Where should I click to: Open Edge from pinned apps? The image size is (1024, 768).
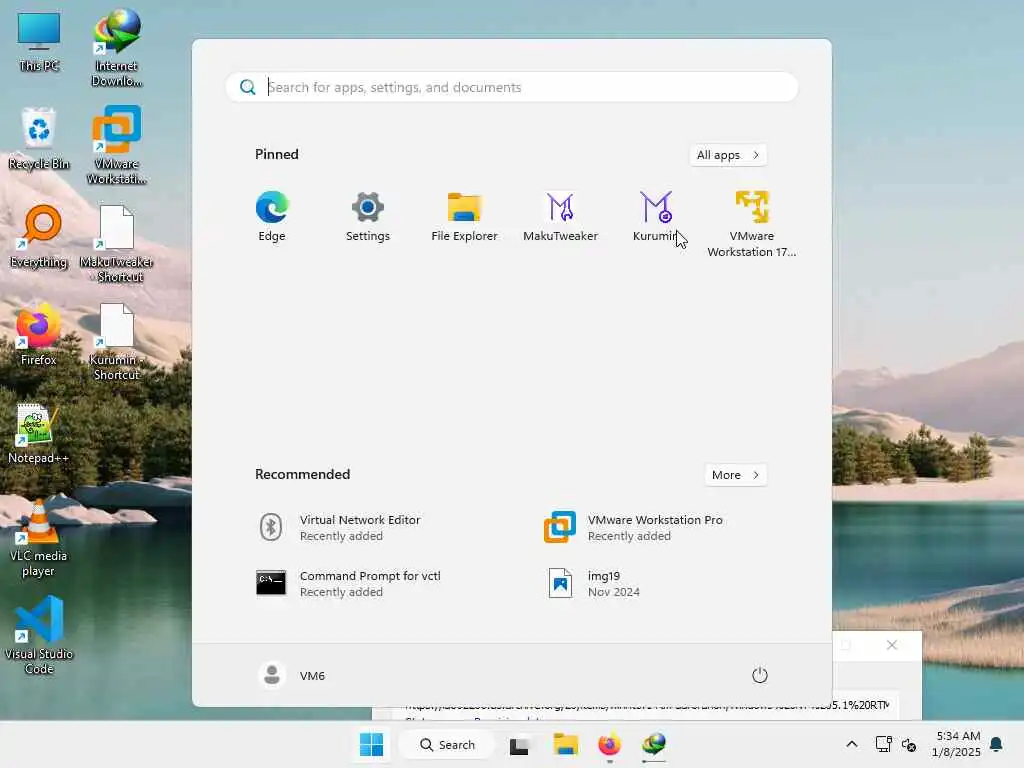click(272, 217)
